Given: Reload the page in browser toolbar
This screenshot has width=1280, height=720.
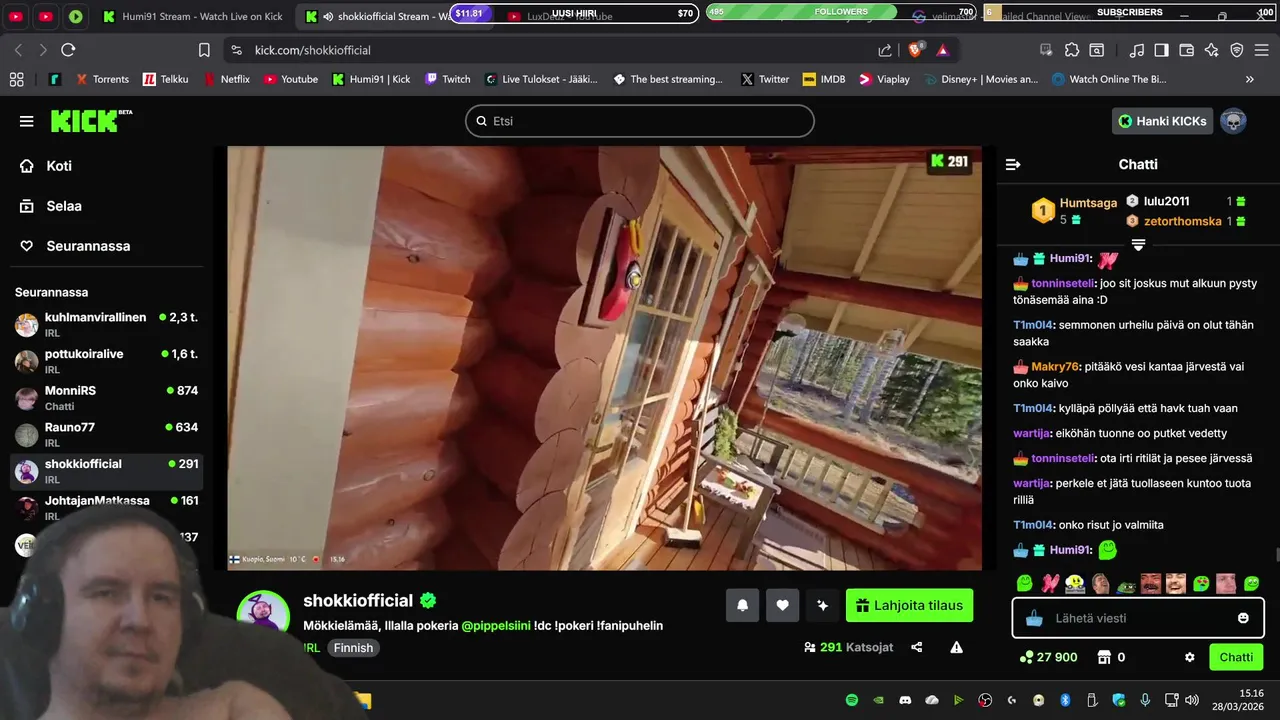Looking at the screenshot, I should click(68, 50).
